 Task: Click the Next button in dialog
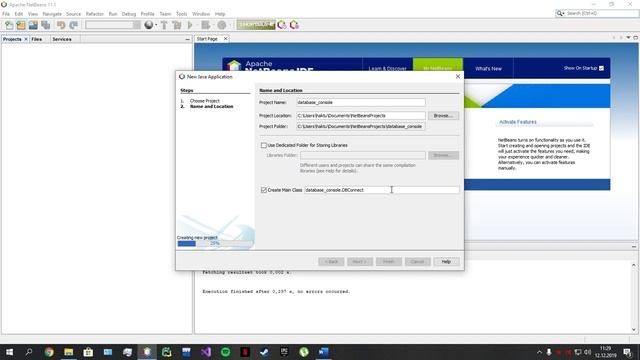tap(360, 262)
